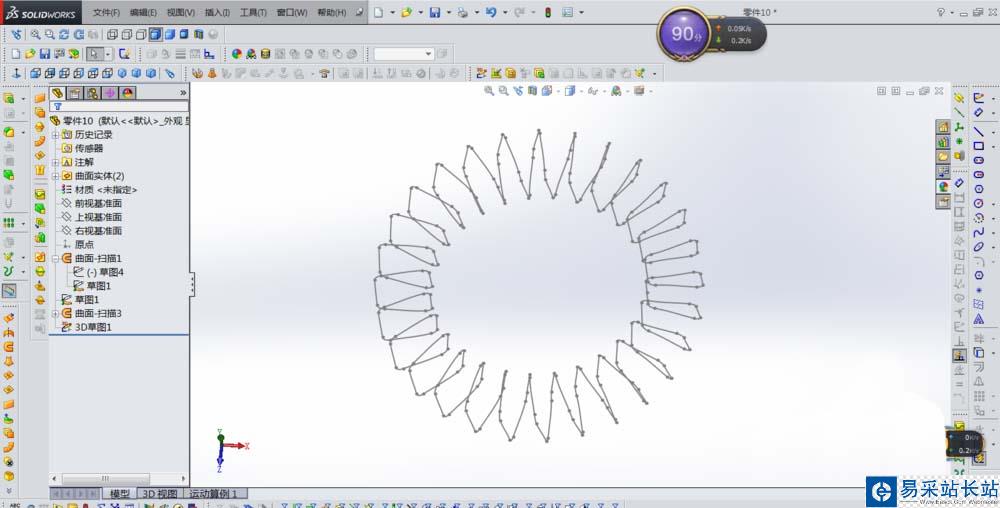
Task: Open the PropertyManager tab
Action: coord(75,92)
